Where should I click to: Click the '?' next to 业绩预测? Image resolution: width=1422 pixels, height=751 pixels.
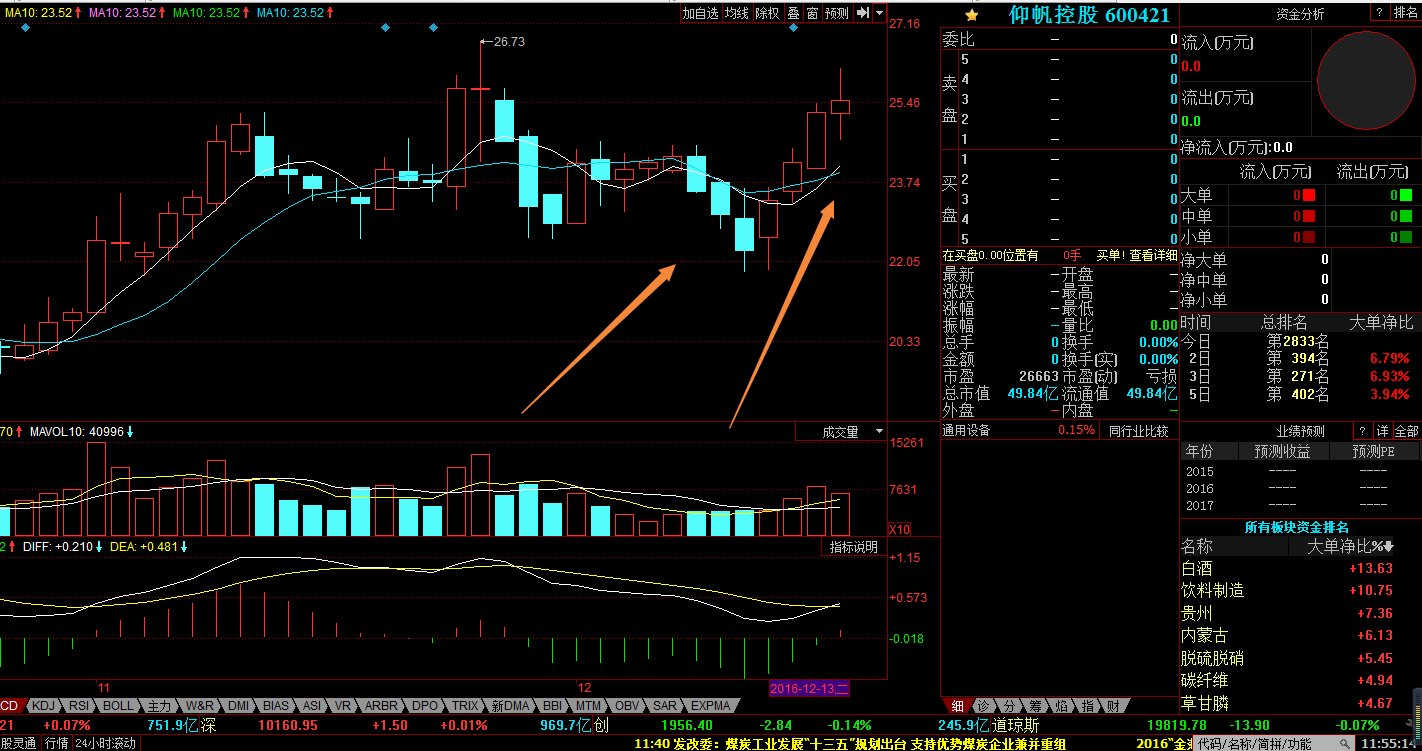[x=1361, y=431]
